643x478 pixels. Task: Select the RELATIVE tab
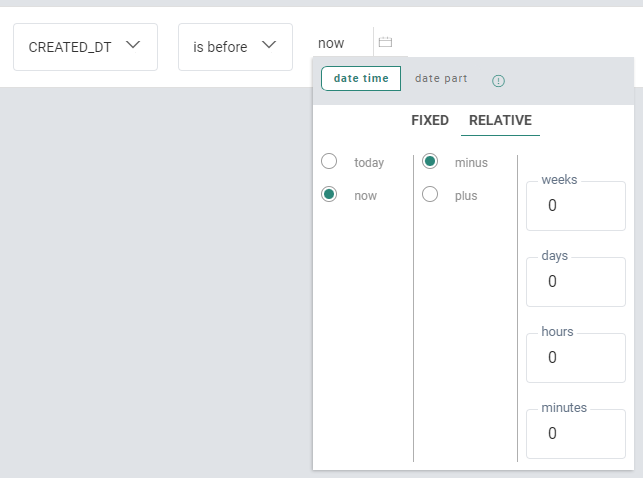click(x=500, y=120)
